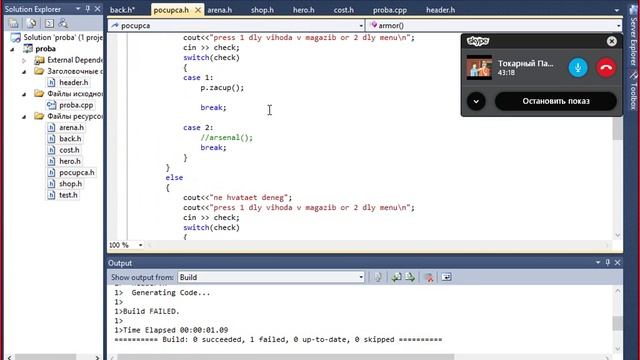640x360 pixels.
Task: Click 'Time Elapsed 00:00:01.09' output line
Action: coord(171,330)
